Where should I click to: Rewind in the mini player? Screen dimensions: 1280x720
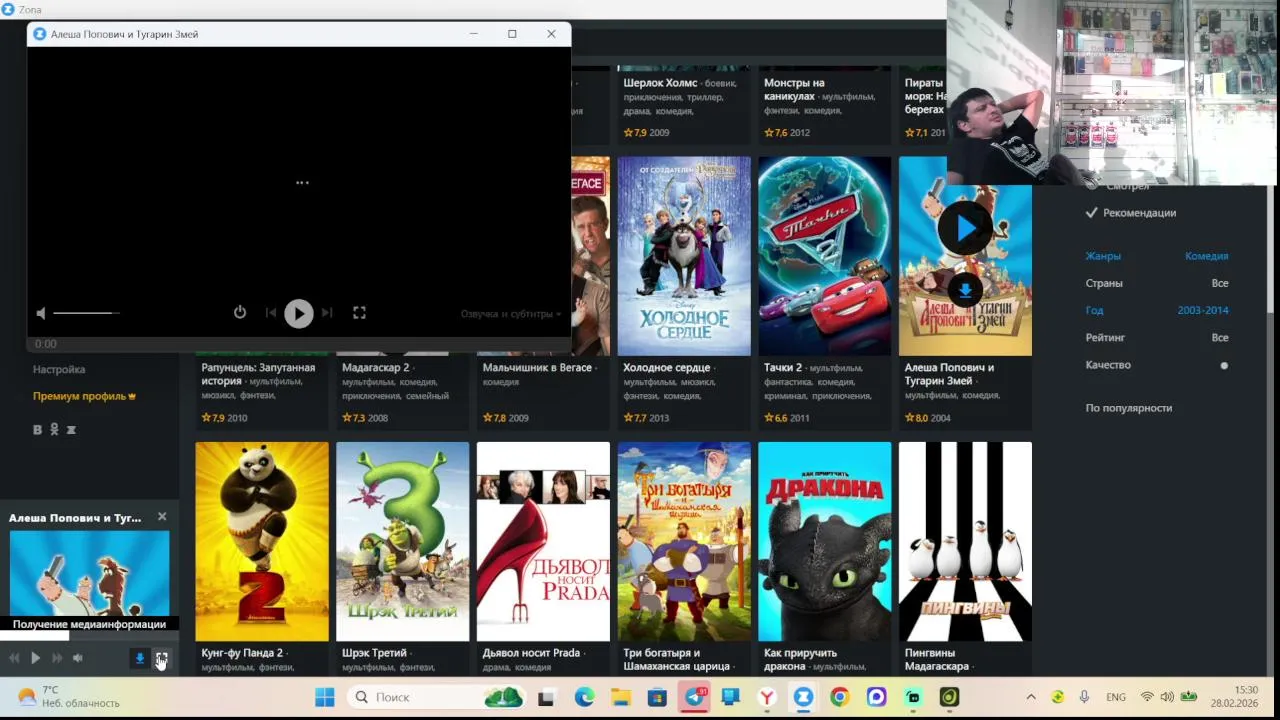(x=14, y=658)
